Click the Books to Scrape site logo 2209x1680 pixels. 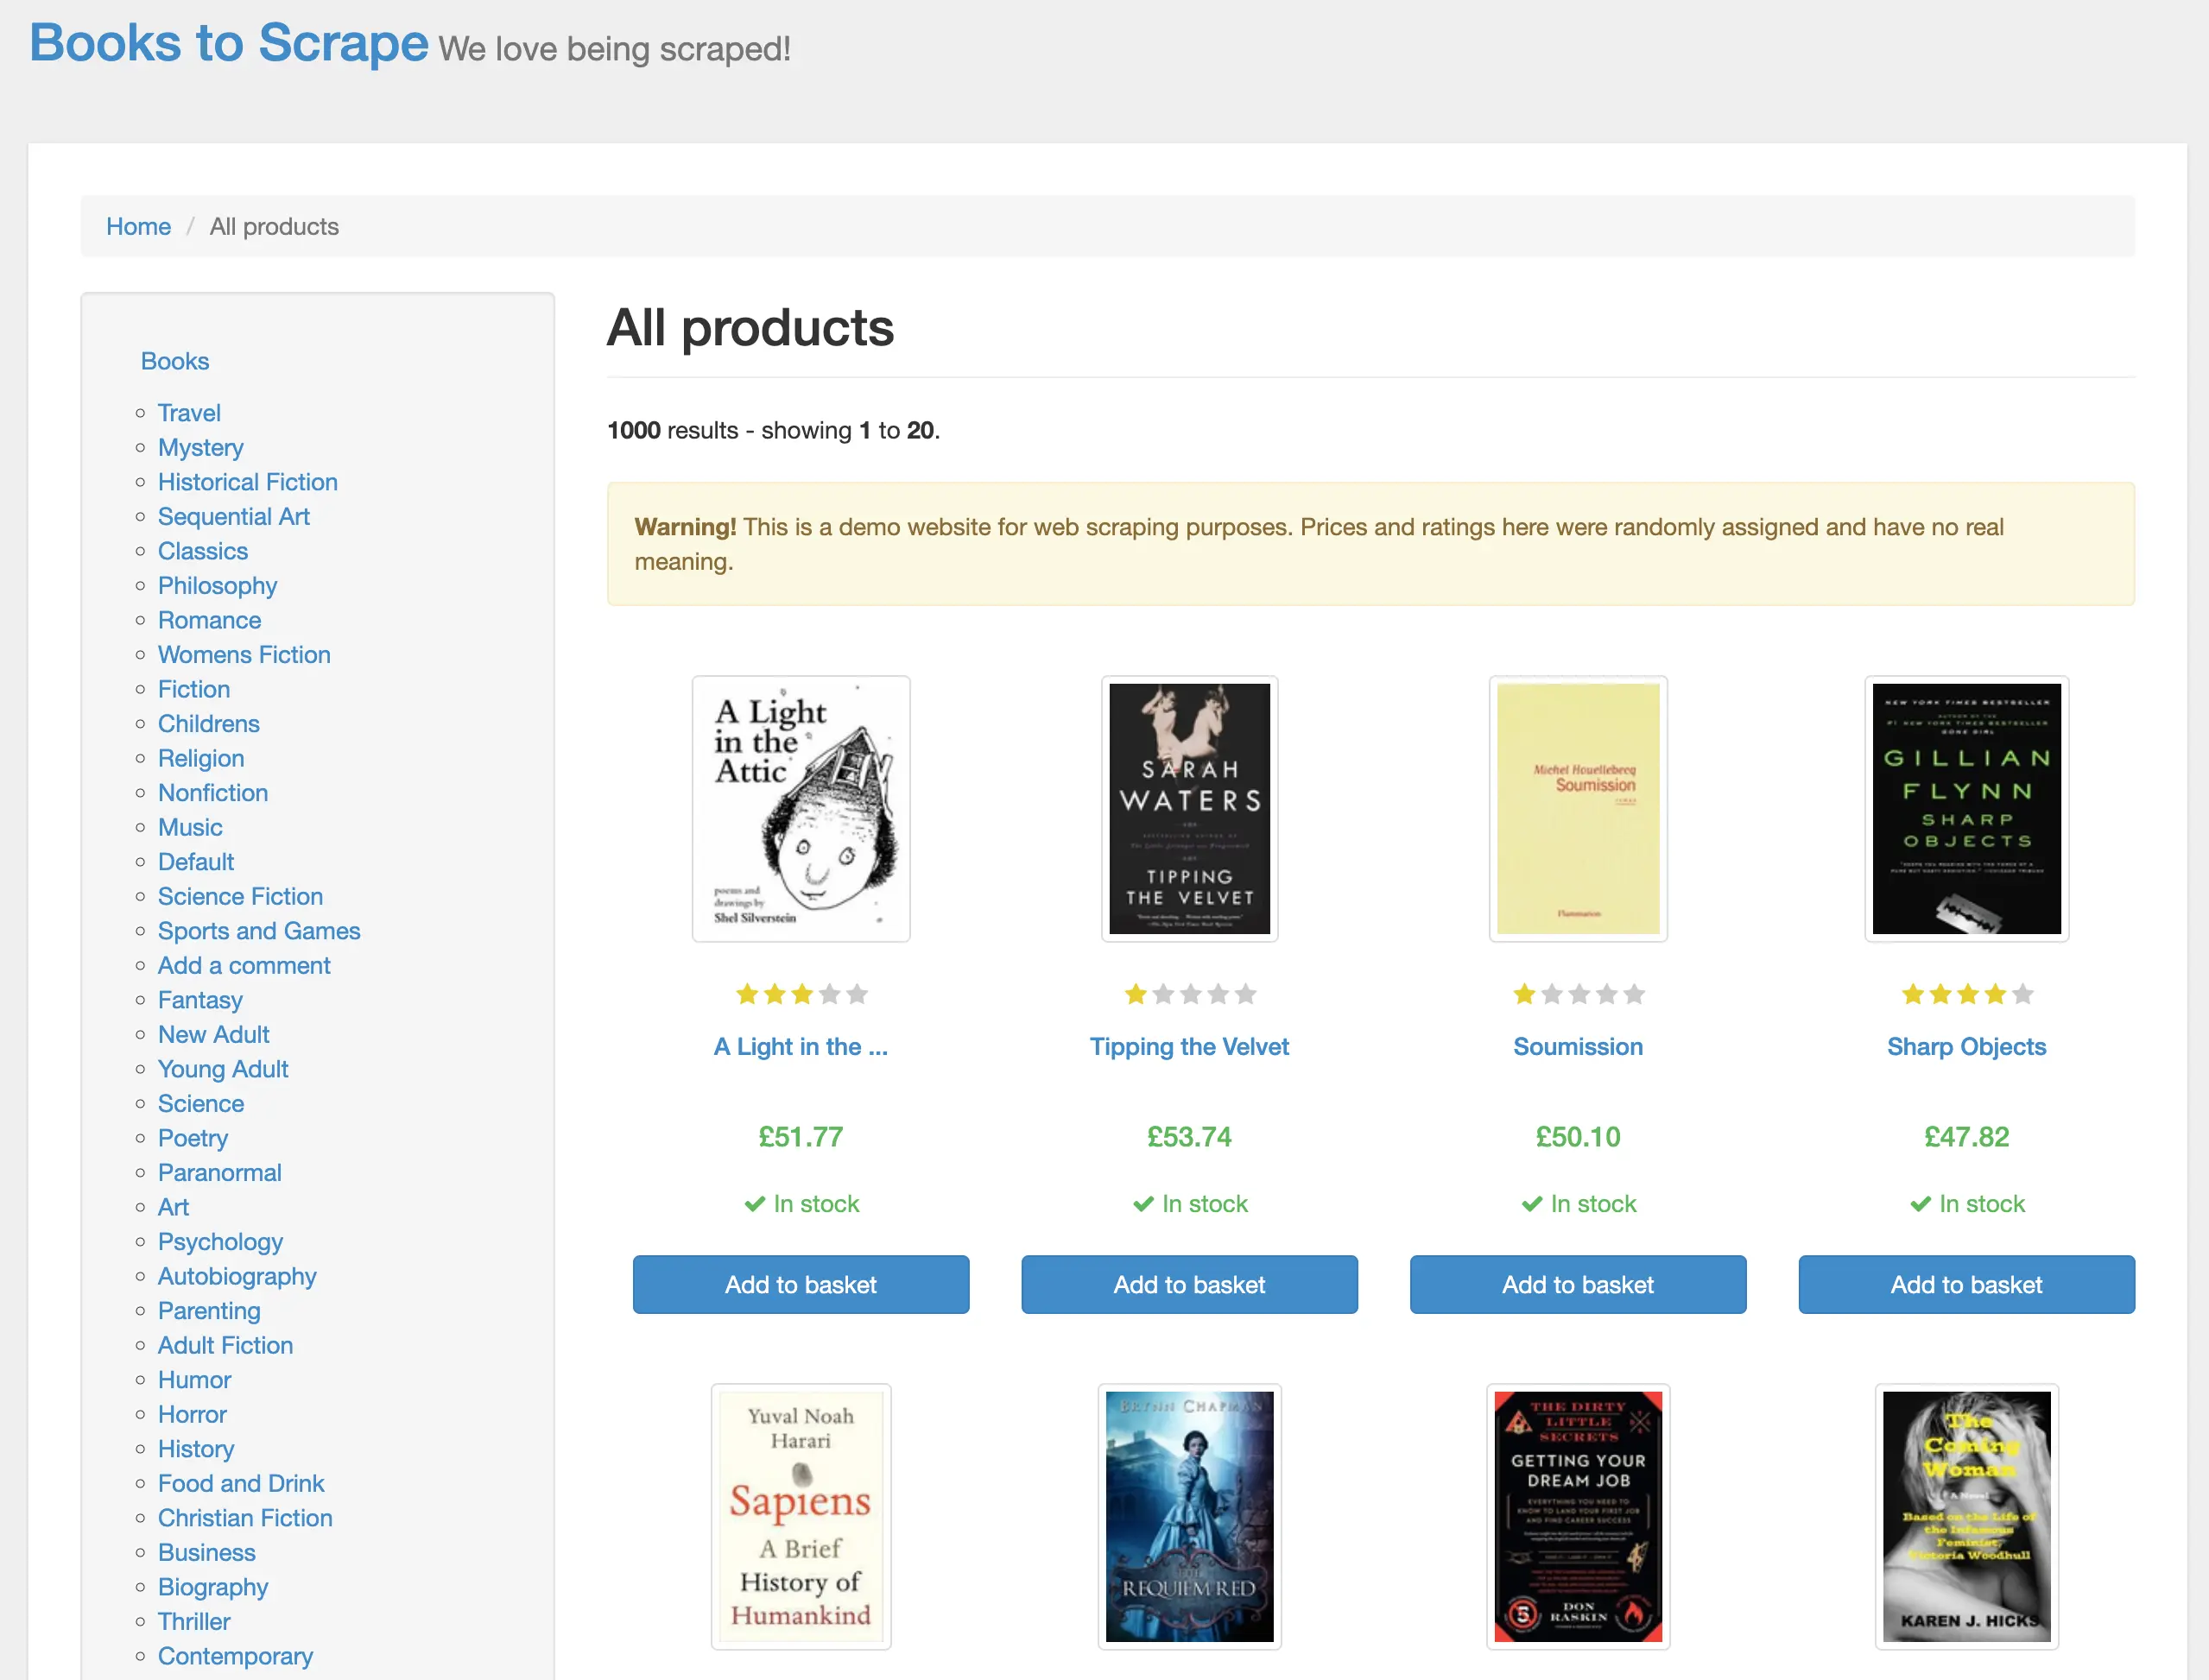click(x=228, y=44)
